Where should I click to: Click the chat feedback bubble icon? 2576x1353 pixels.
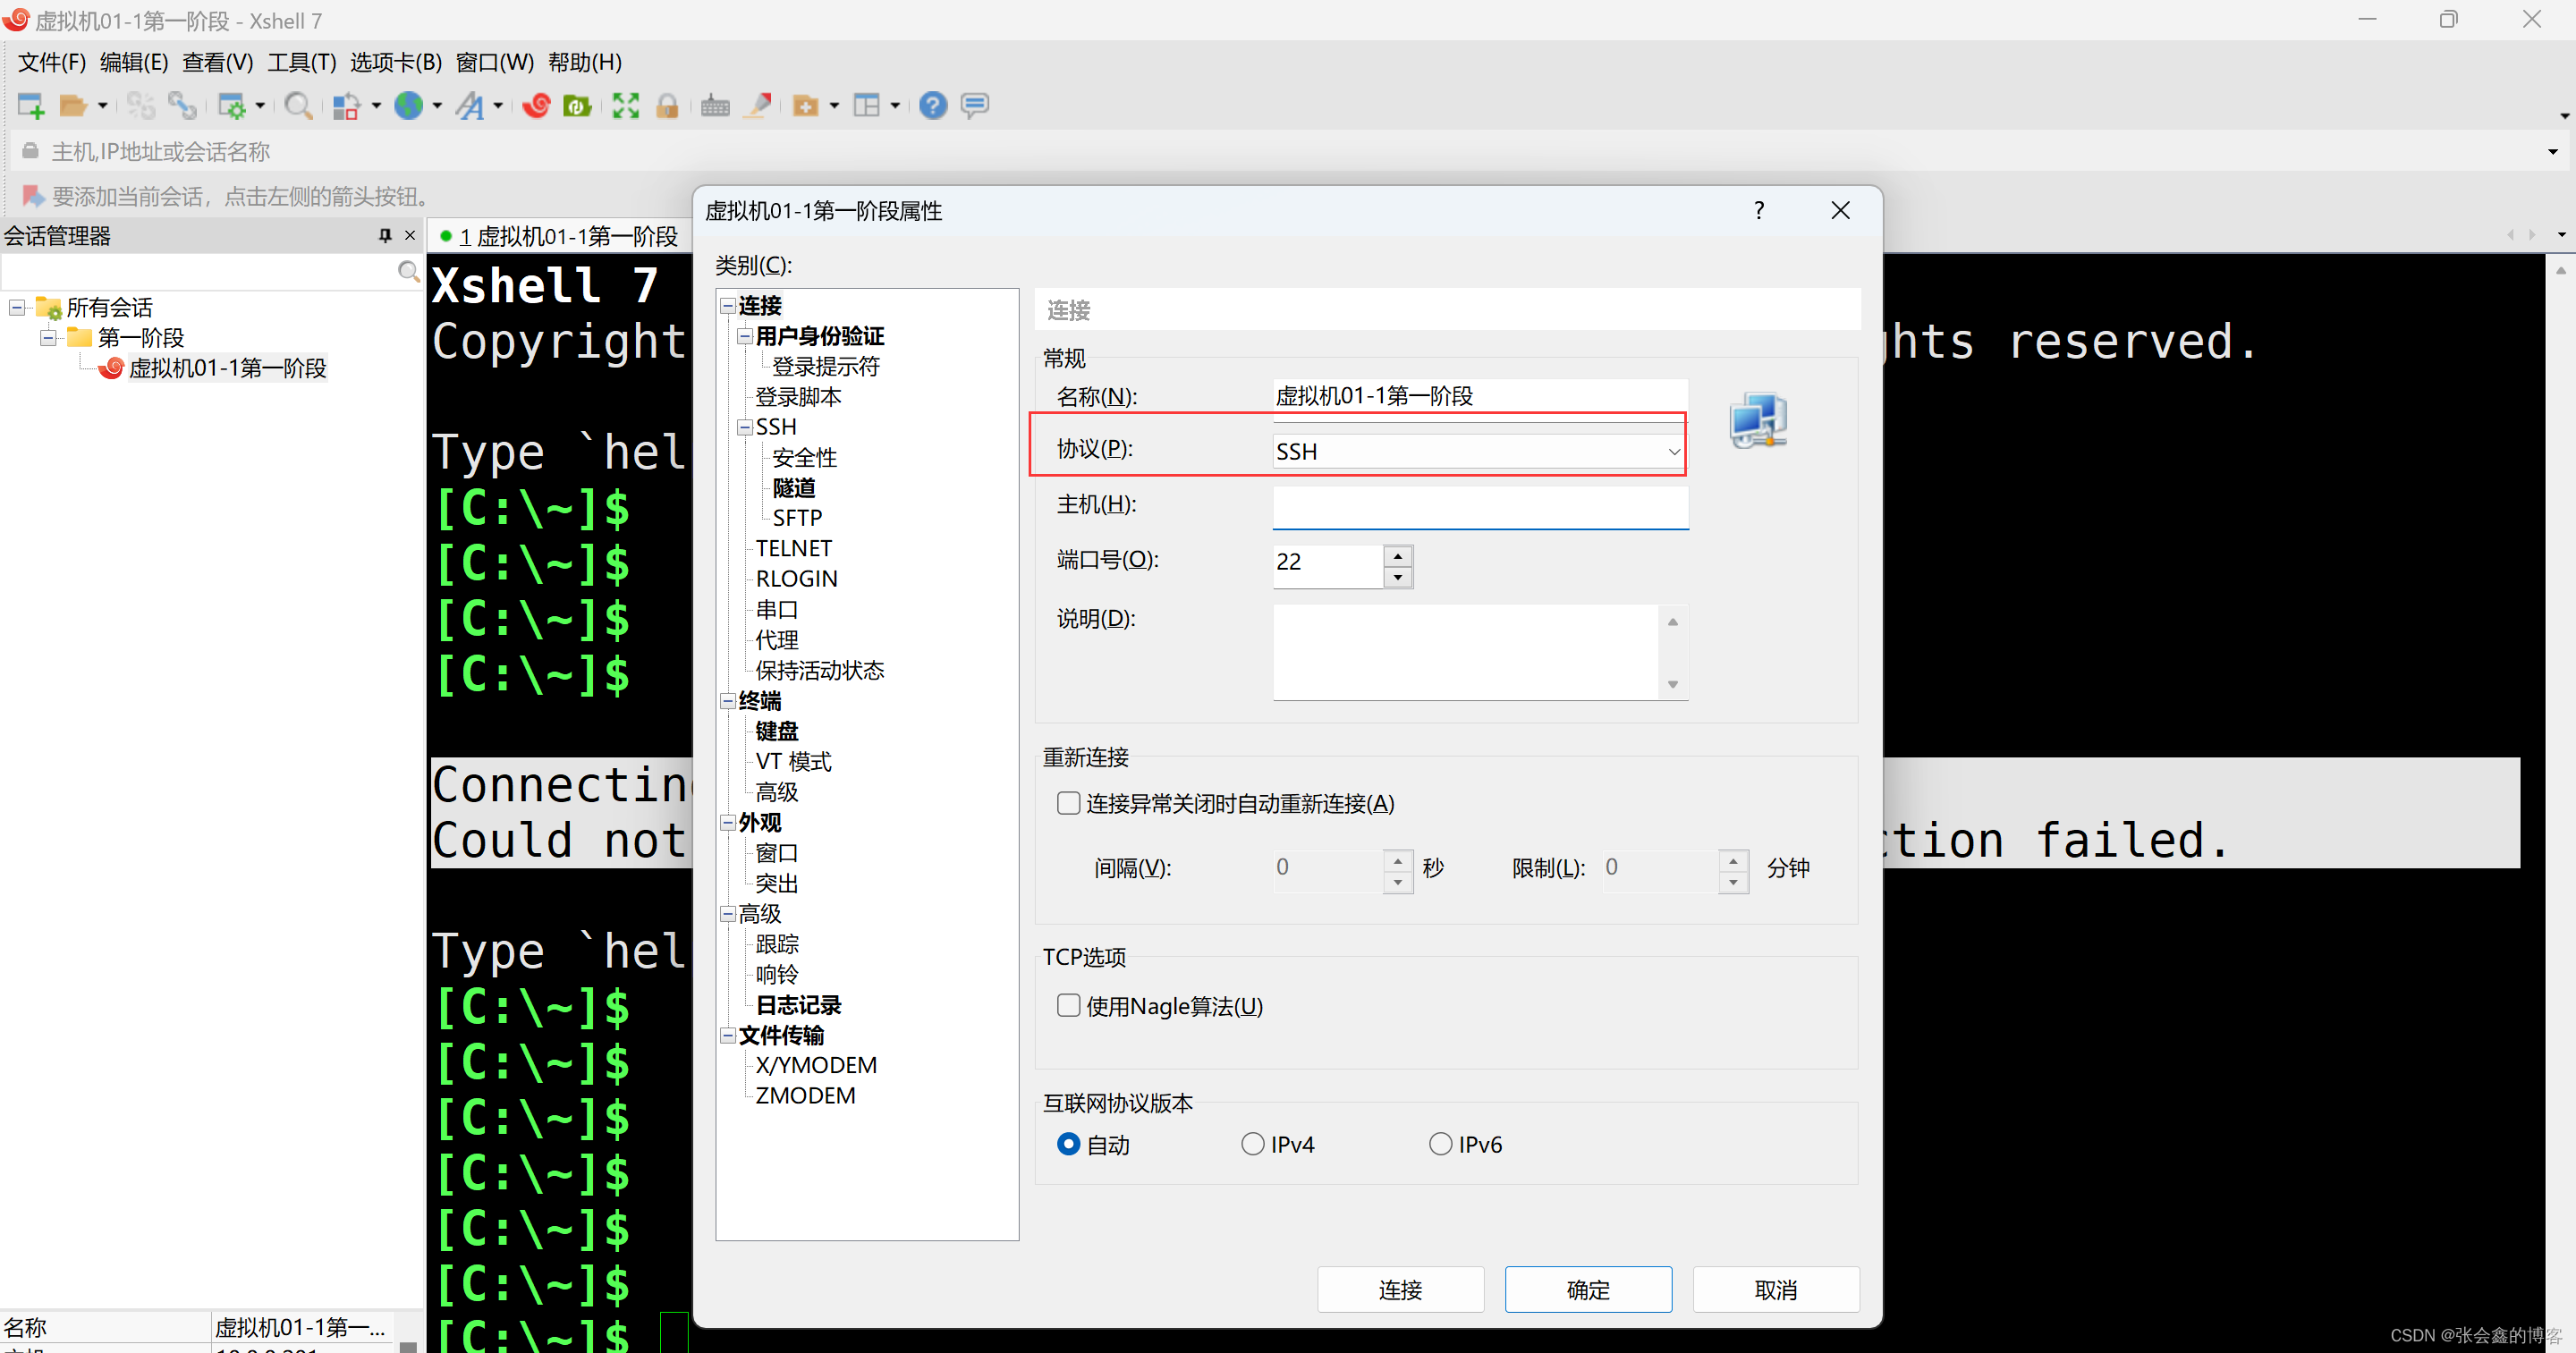975,105
